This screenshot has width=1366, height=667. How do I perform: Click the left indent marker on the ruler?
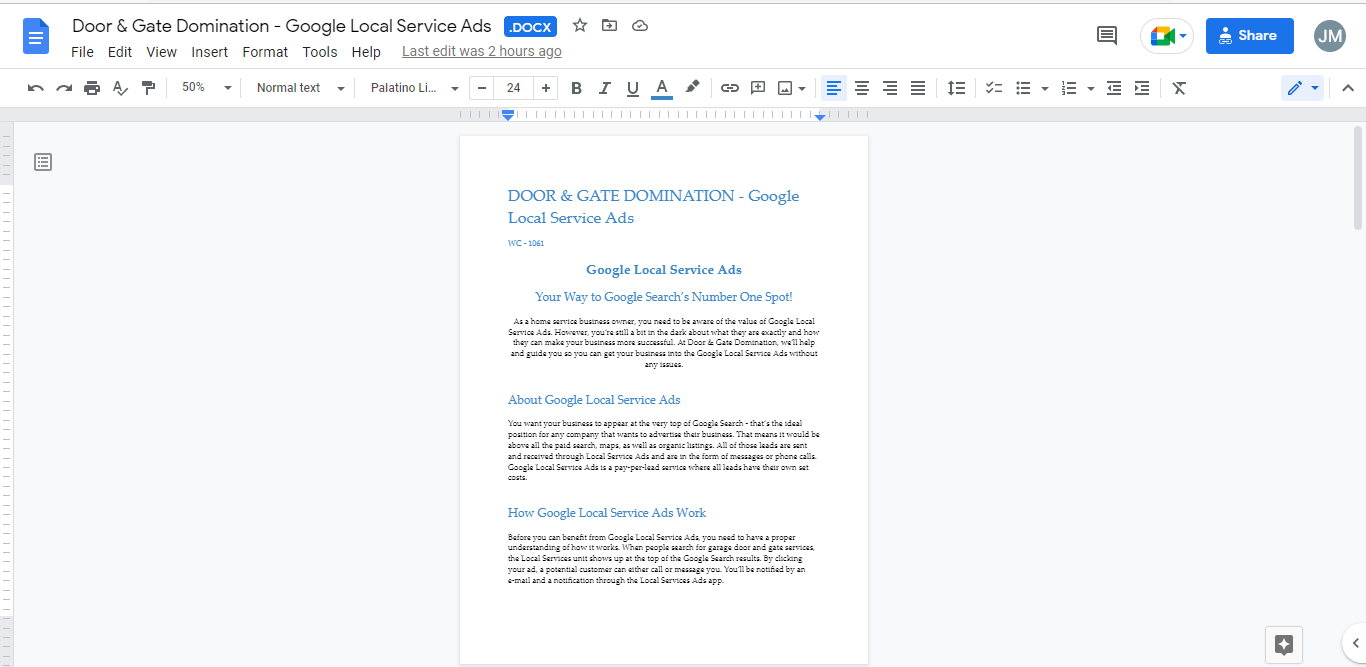coord(508,117)
